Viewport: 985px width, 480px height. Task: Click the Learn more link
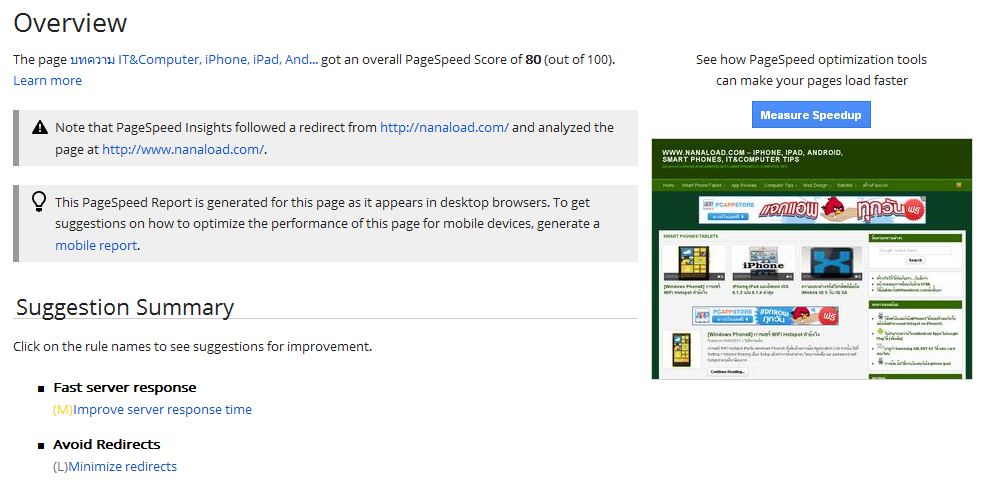pyautogui.click(x=48, y=80)
